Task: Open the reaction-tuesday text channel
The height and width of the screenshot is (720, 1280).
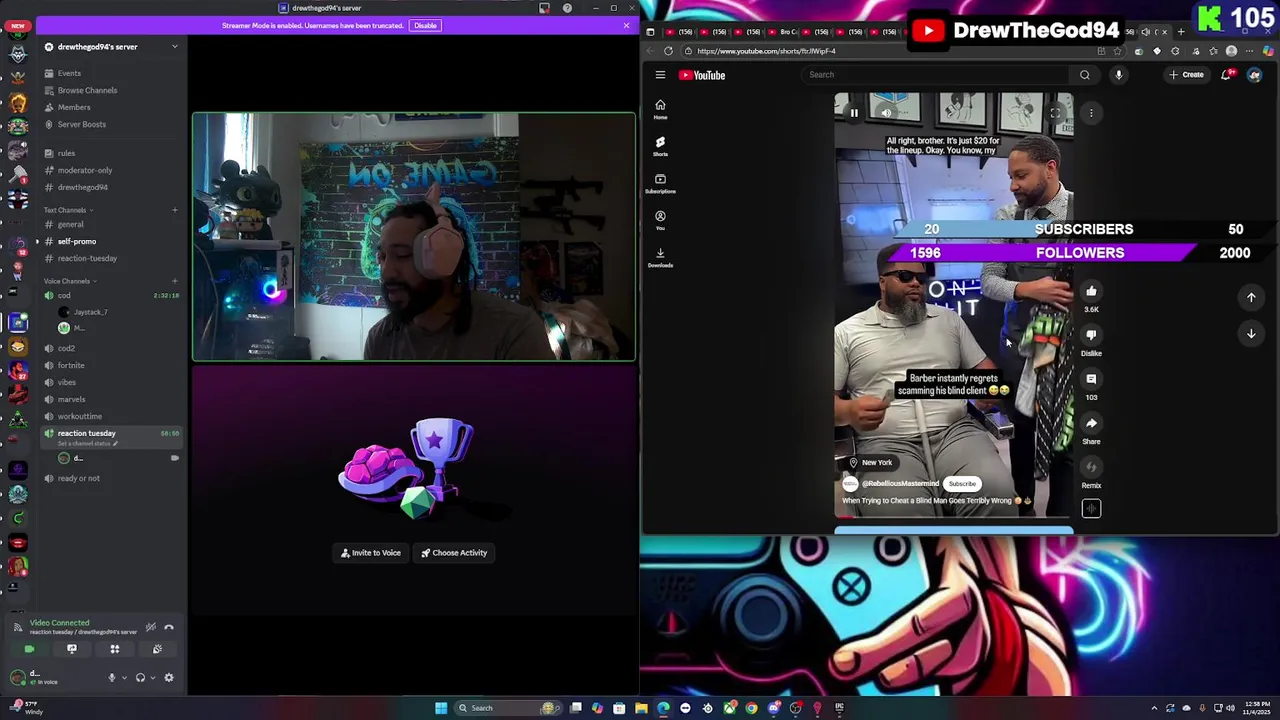Action: coord(87,258)
